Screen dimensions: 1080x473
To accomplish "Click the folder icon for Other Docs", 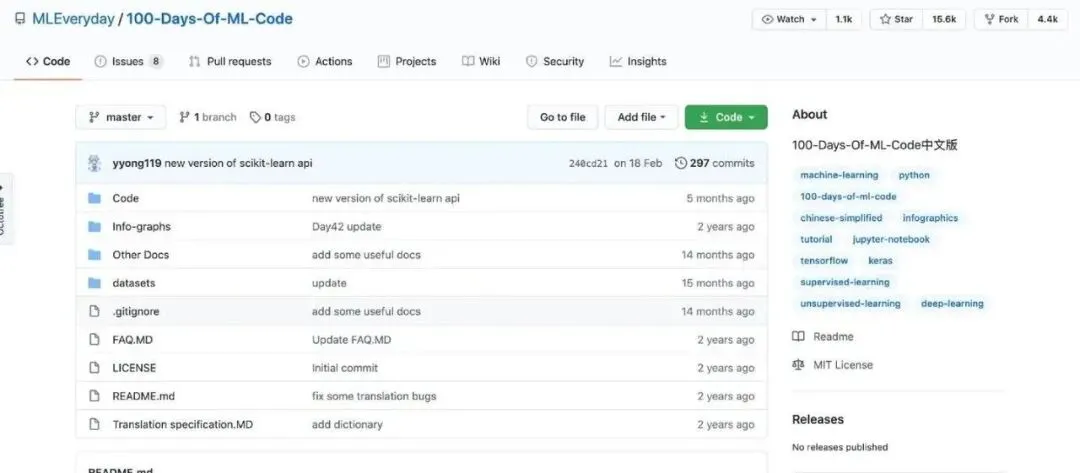I will (x=94, y=255).
